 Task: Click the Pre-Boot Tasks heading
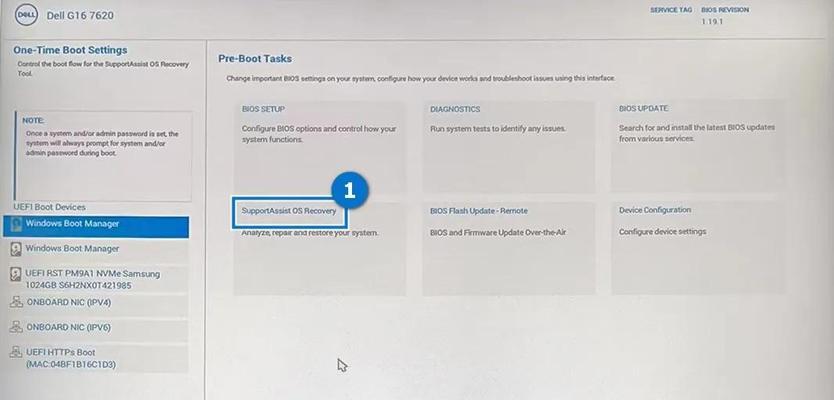[x=255, y=59]
